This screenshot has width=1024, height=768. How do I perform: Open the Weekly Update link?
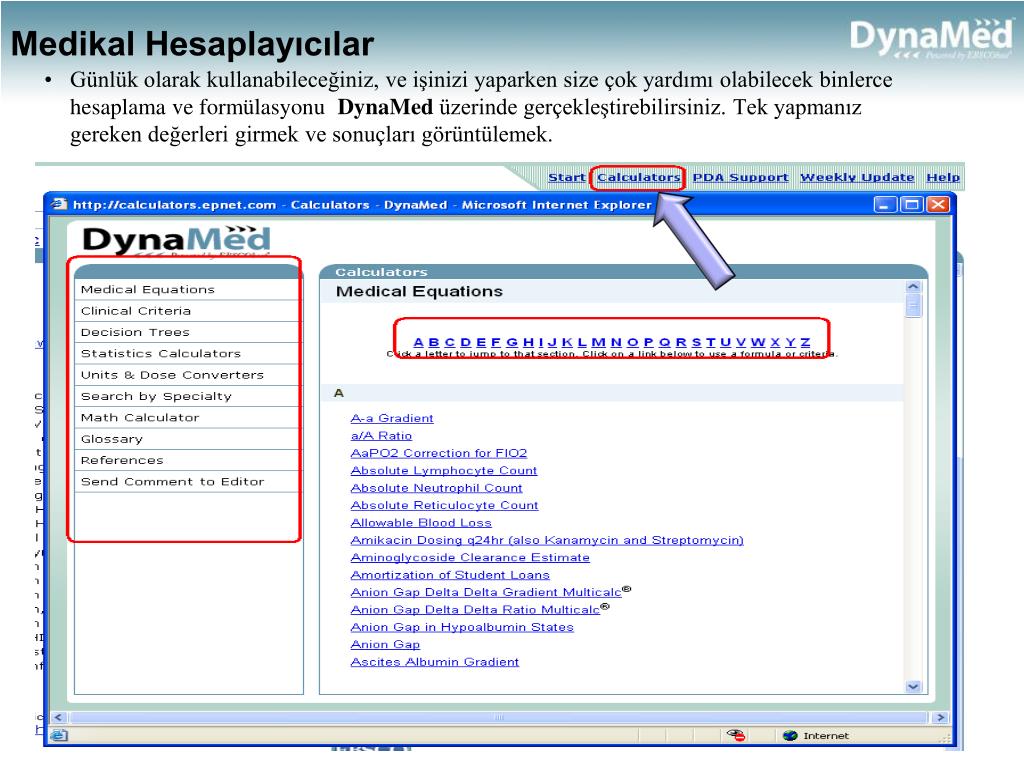pos(857,177)
